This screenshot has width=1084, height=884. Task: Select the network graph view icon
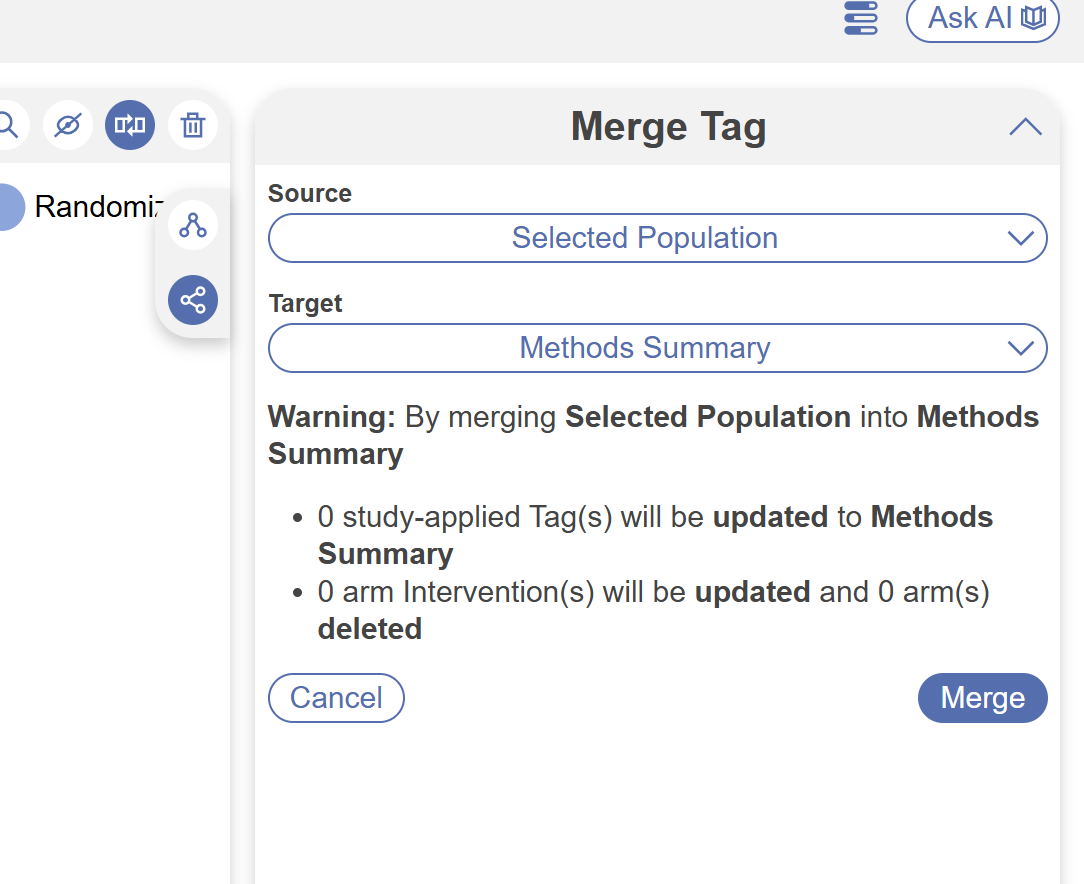(x=192, y=300)
